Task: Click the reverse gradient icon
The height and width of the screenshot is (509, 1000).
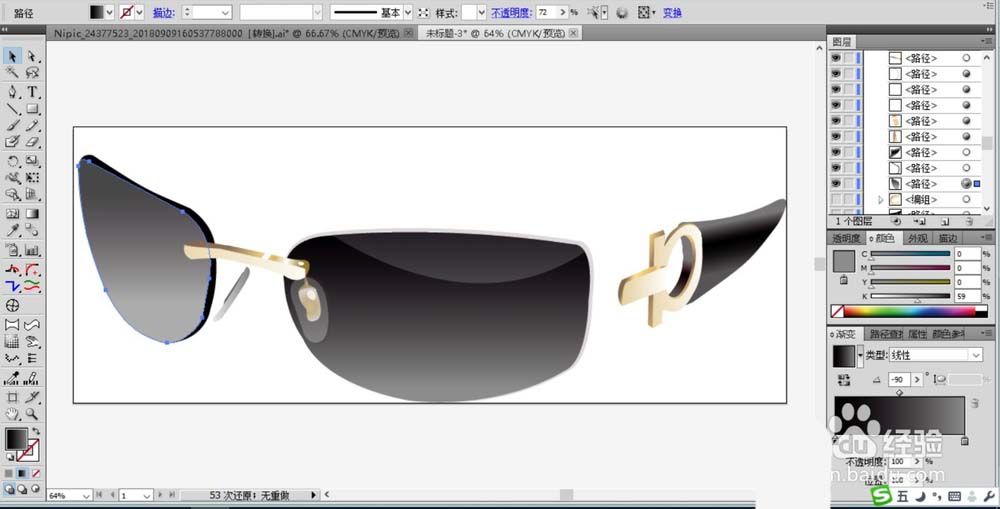Action: click(844, 380)
